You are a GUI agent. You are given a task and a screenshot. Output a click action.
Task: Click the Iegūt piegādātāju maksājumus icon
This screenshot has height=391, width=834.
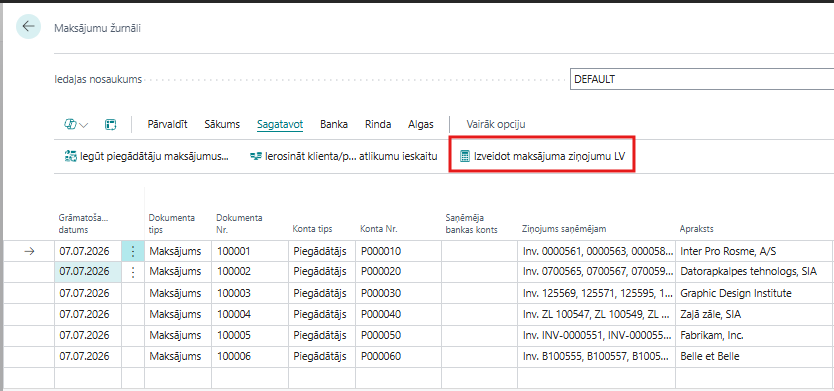click(70, 156)
